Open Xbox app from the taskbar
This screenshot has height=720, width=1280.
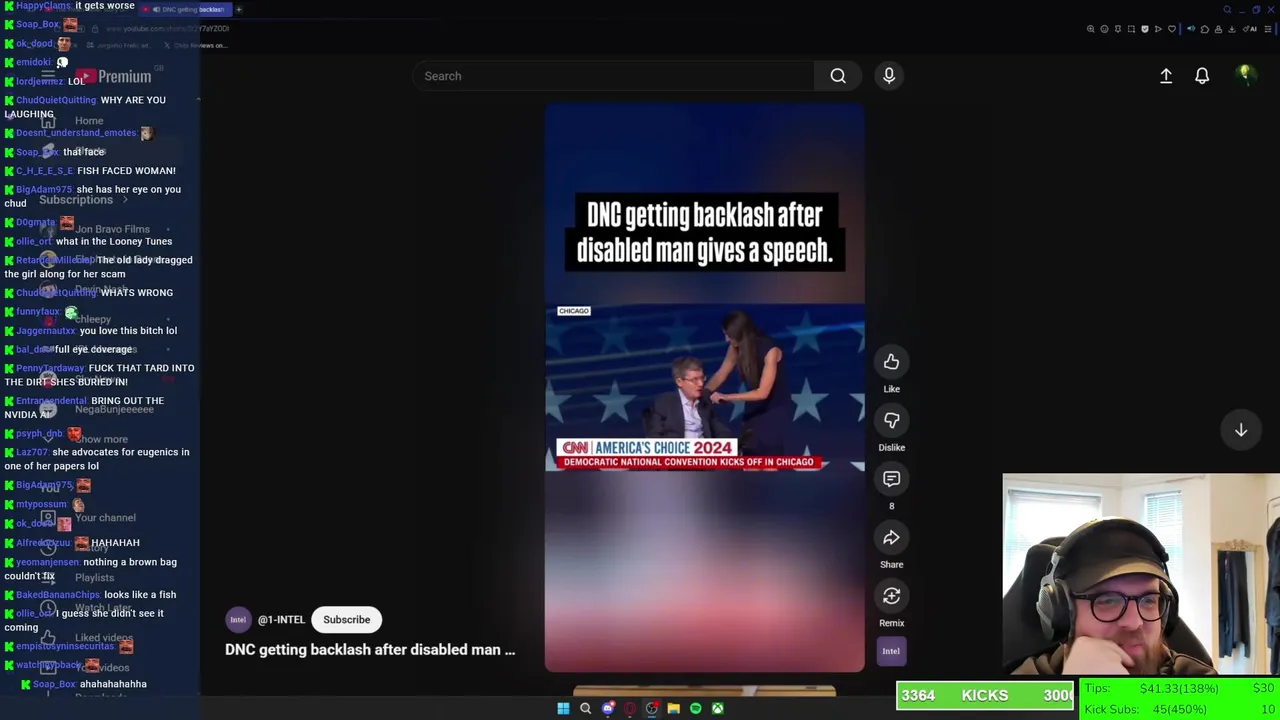(x=717, y=709)
